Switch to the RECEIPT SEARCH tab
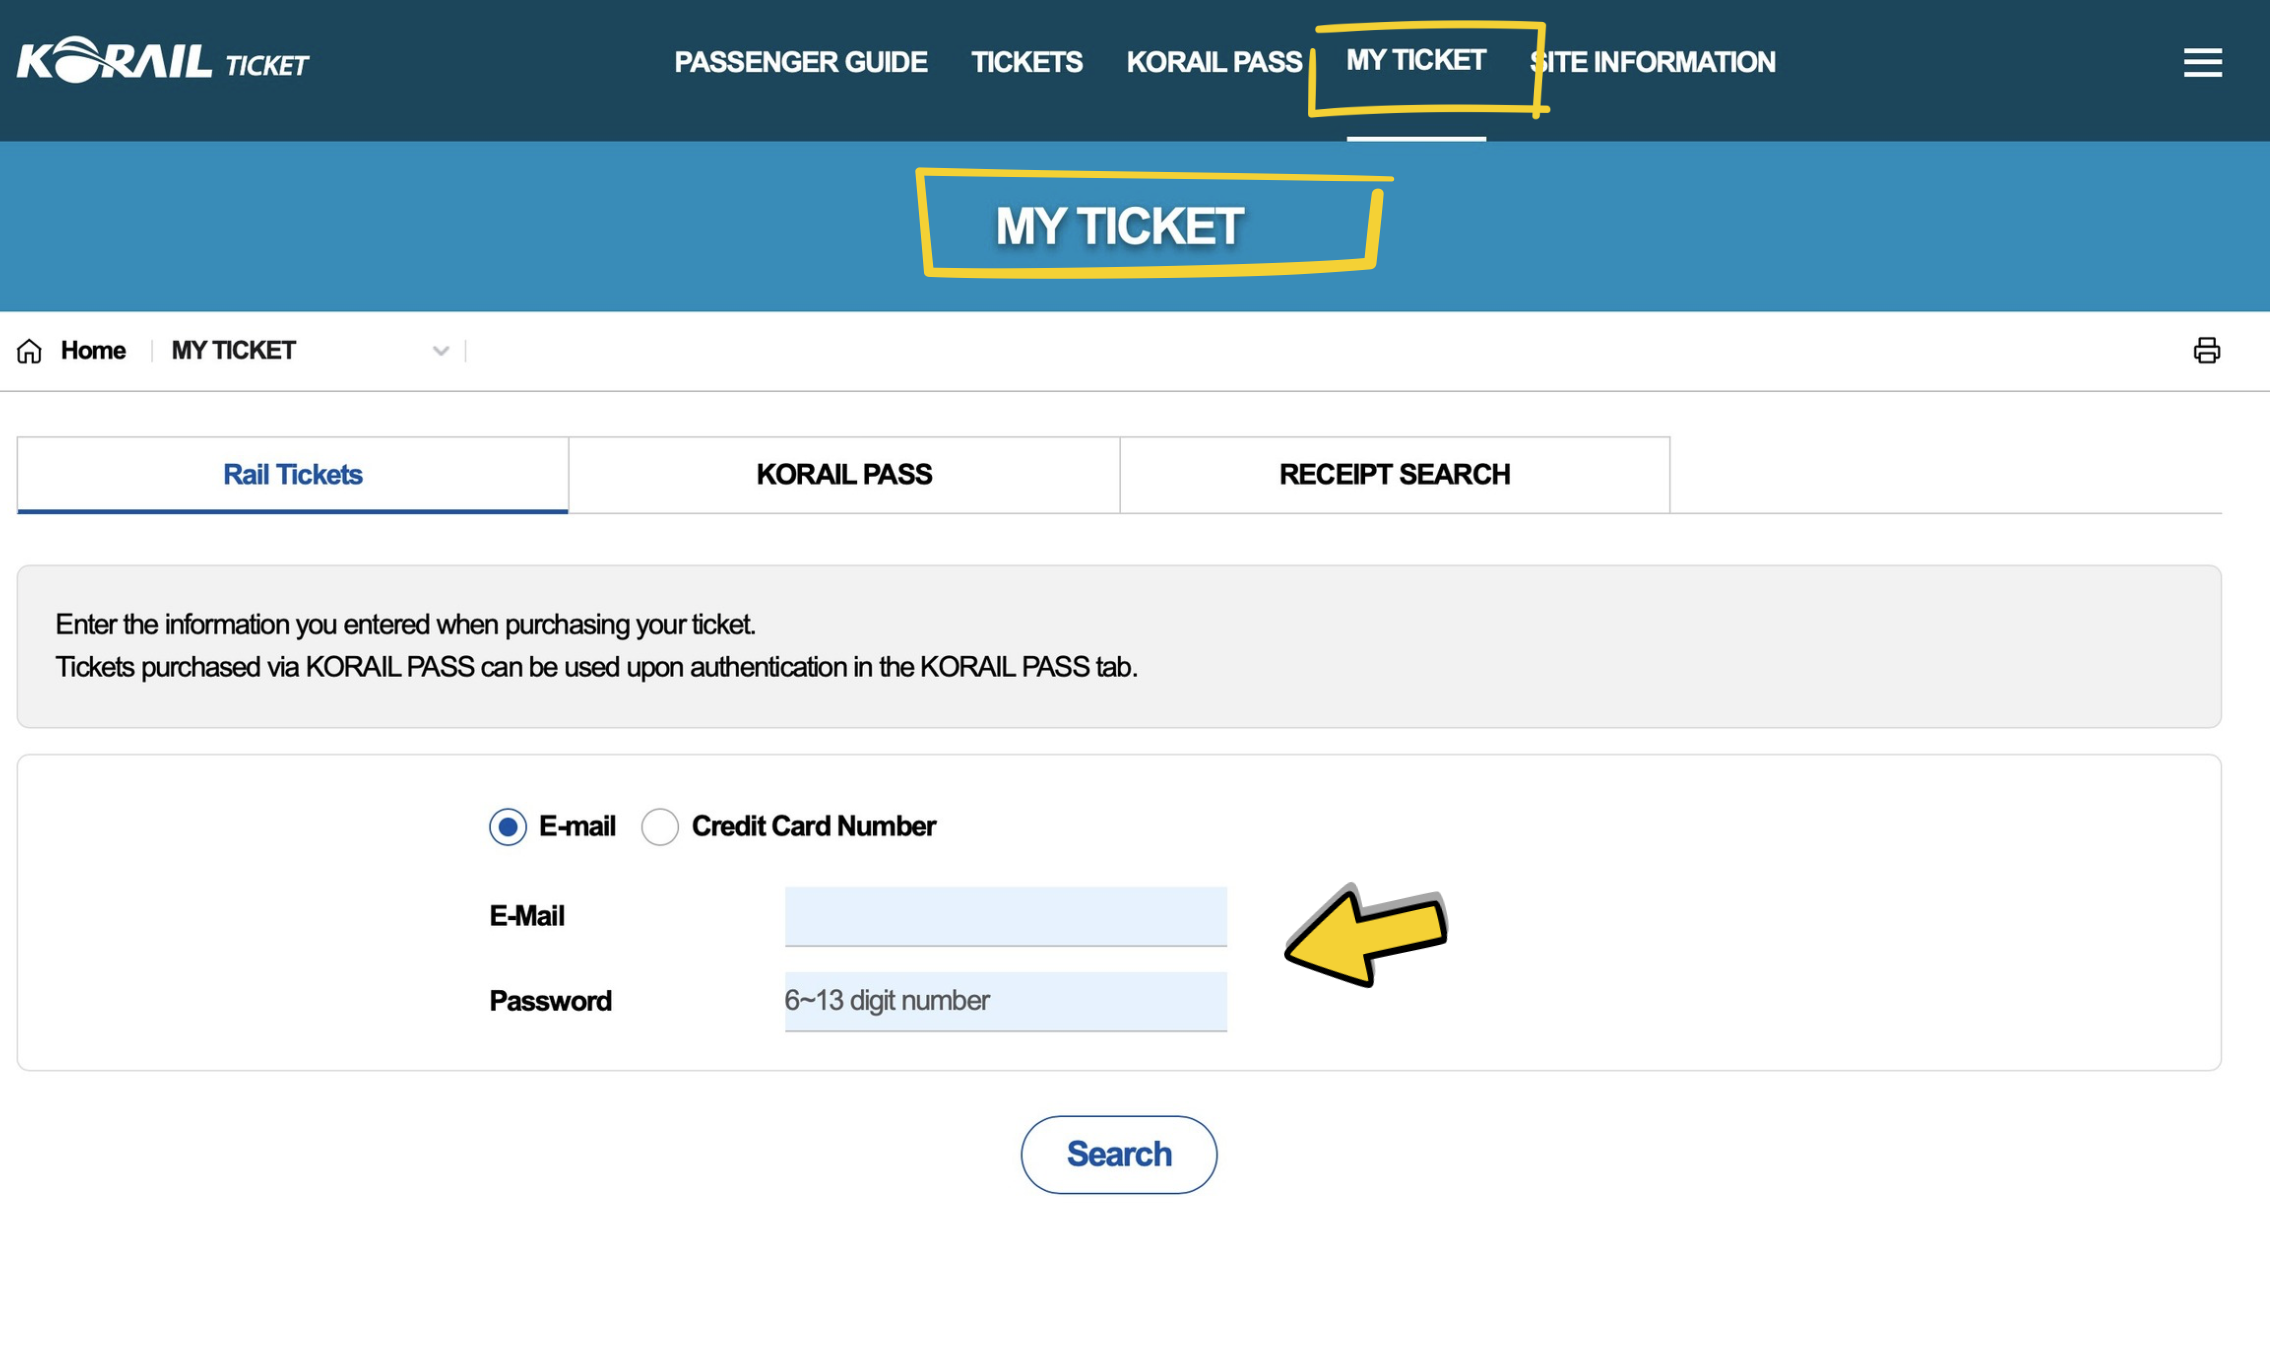Viewport: 2270px width, 1360px height. point(1395,475)
